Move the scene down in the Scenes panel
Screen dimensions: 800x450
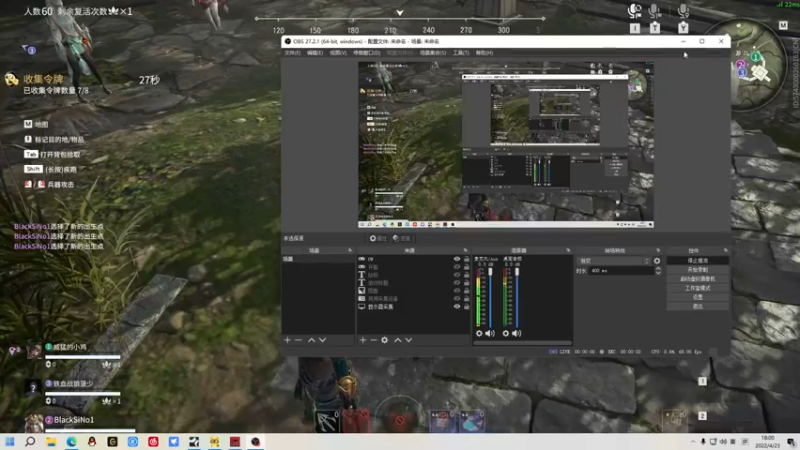point(322,340)
